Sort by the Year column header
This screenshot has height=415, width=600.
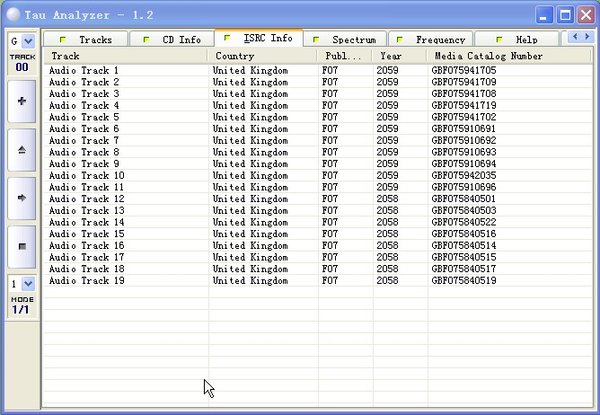pos(400,56)
